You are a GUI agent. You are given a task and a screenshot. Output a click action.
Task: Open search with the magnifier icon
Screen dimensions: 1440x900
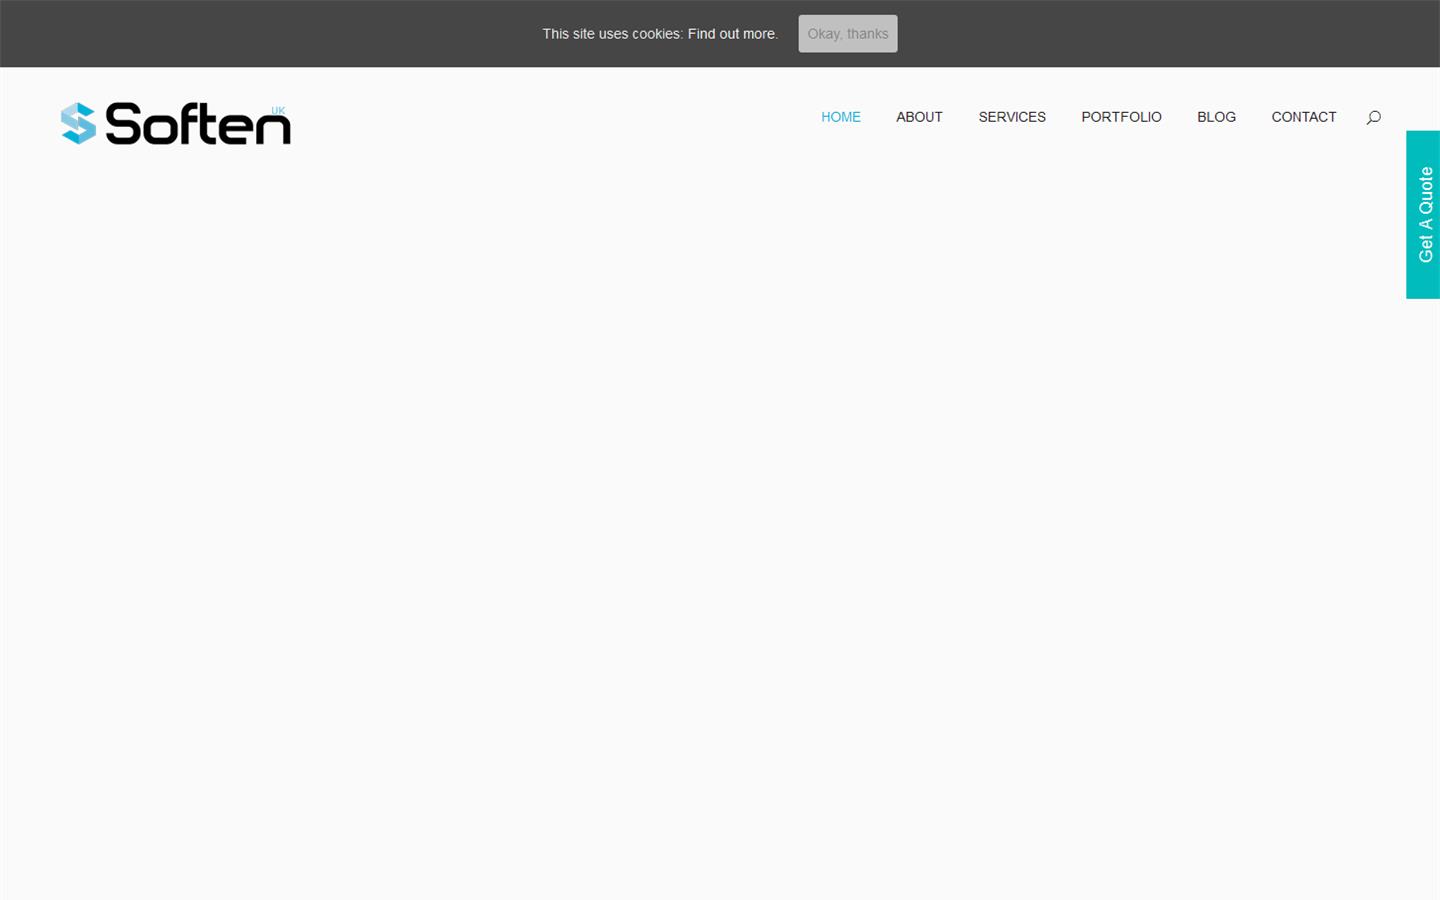click(x=1373, y=117)
